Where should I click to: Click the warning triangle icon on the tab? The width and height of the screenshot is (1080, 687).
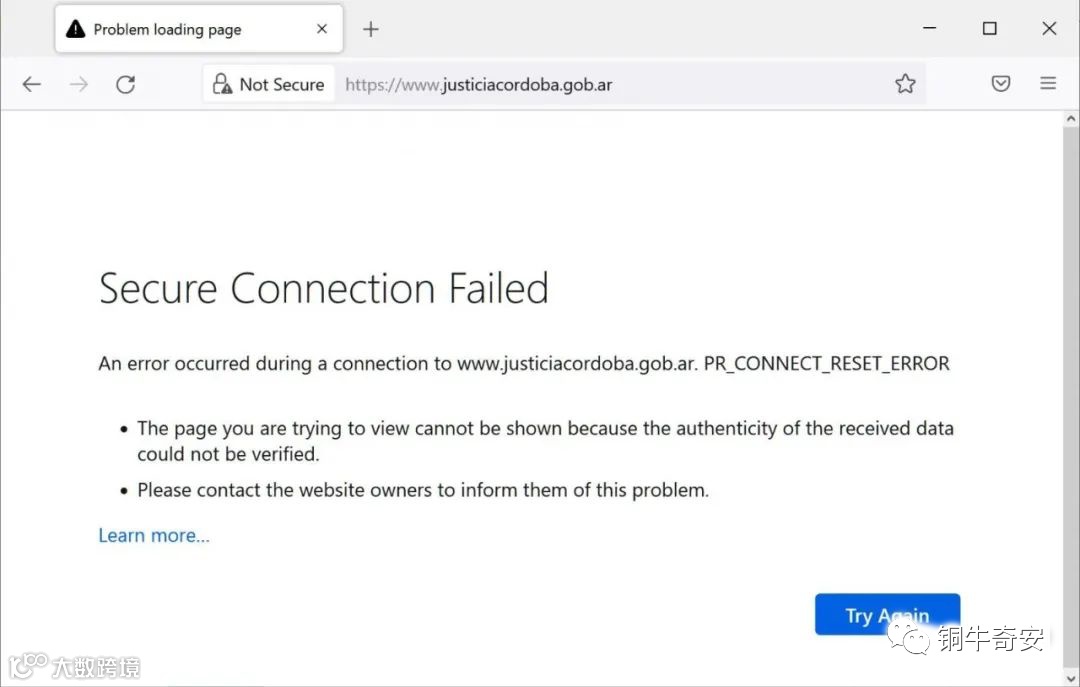click(75, 29)
